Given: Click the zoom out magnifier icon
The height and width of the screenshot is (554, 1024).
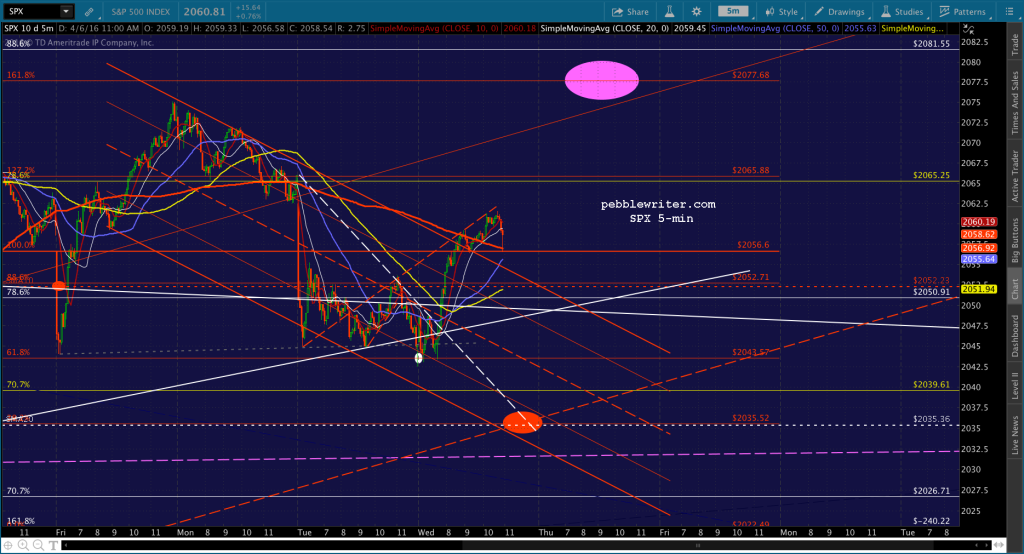Looking at the screenshot, I should coord(38,545).
